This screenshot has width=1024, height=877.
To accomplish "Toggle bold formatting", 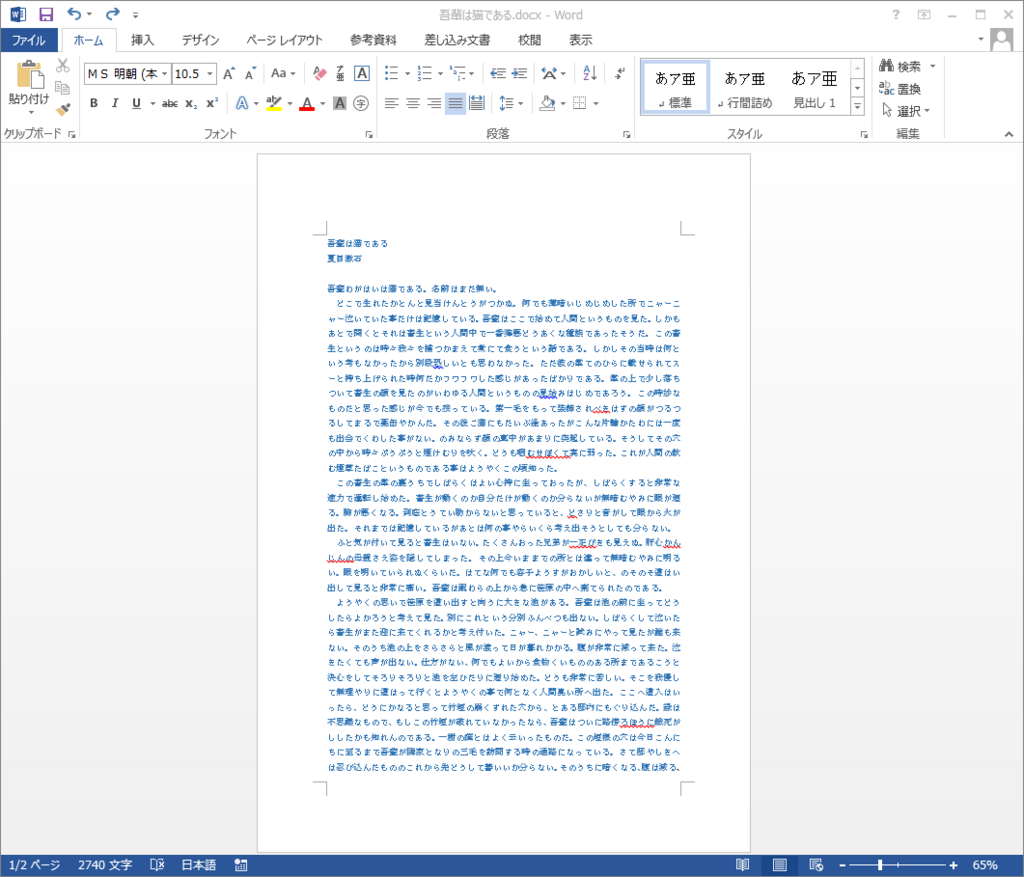I will pos(94,103).
